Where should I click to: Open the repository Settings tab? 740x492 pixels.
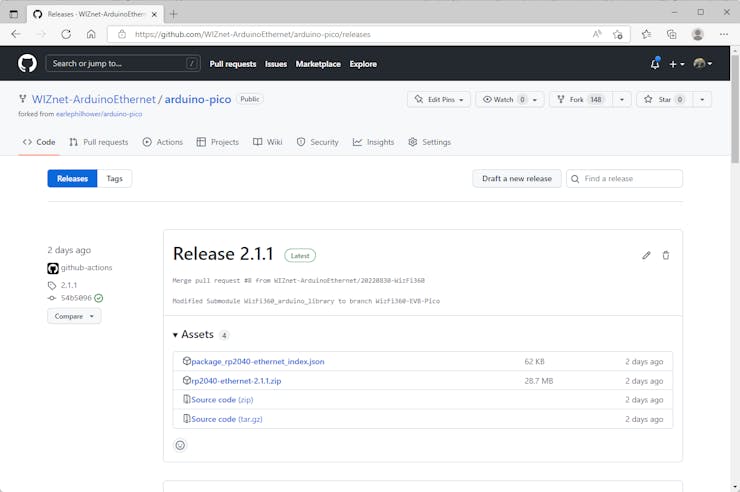click(x=429, y=142)
